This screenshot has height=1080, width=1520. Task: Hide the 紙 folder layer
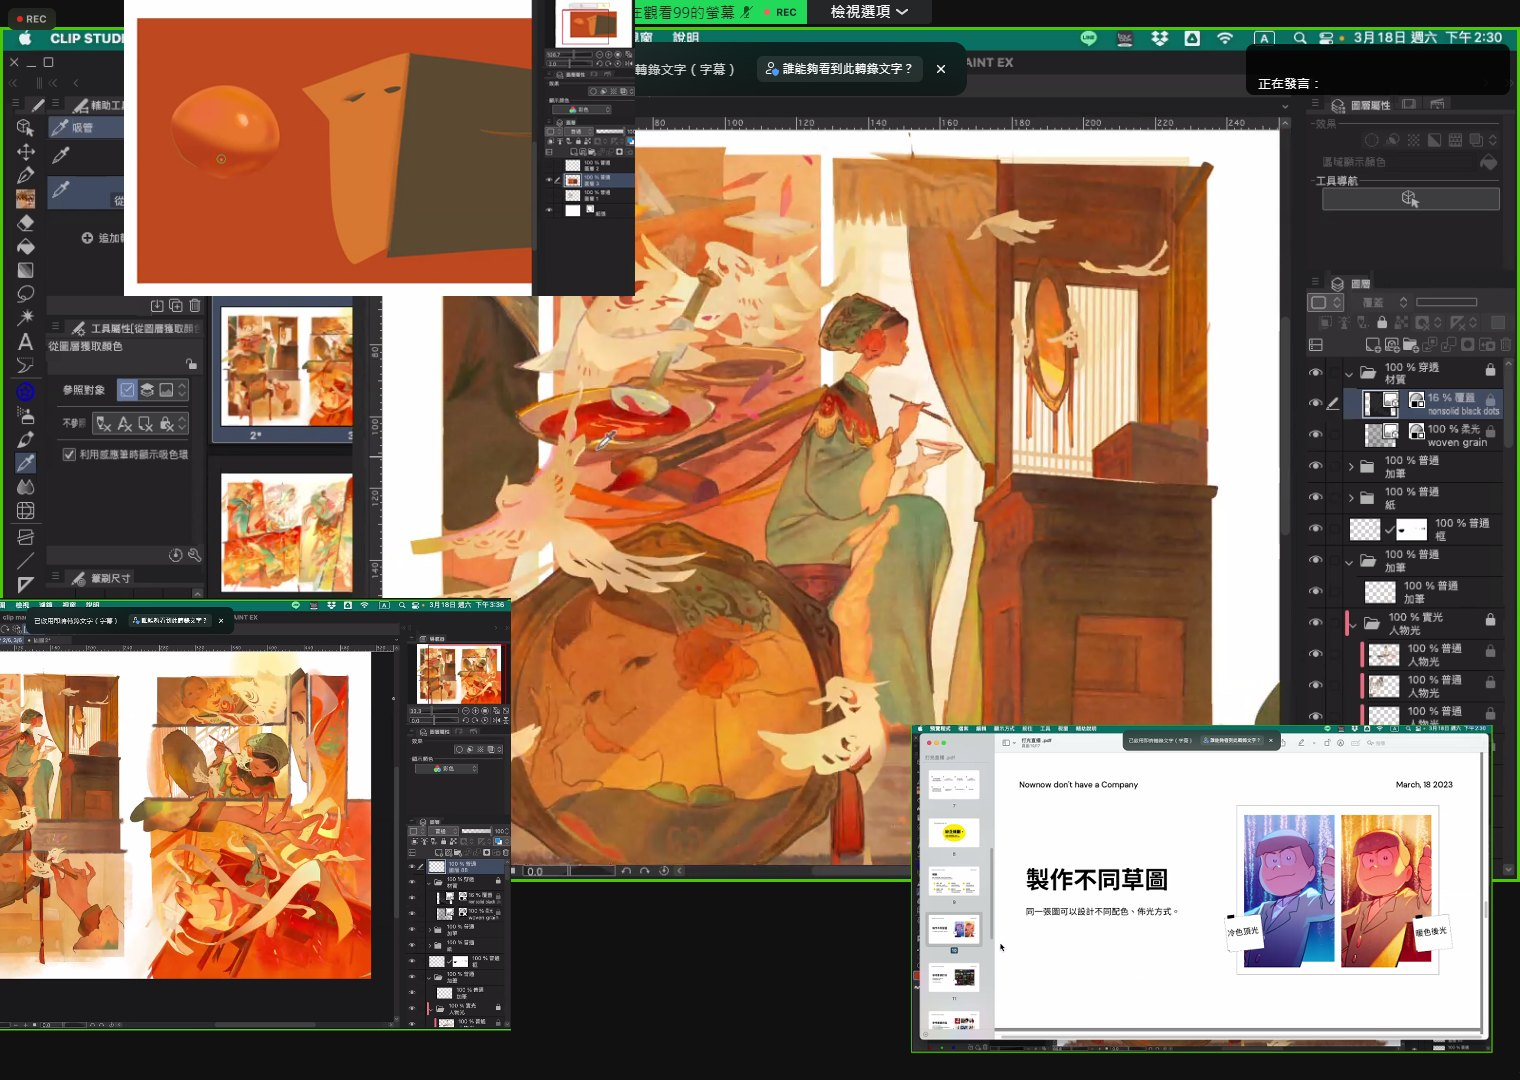(x=1315, y=497)
